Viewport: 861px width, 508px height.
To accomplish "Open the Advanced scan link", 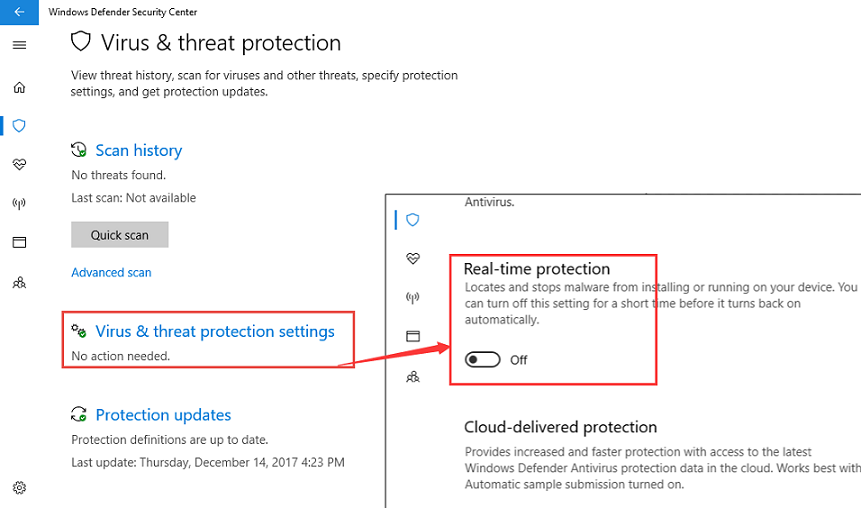I will tap(111, 272).
